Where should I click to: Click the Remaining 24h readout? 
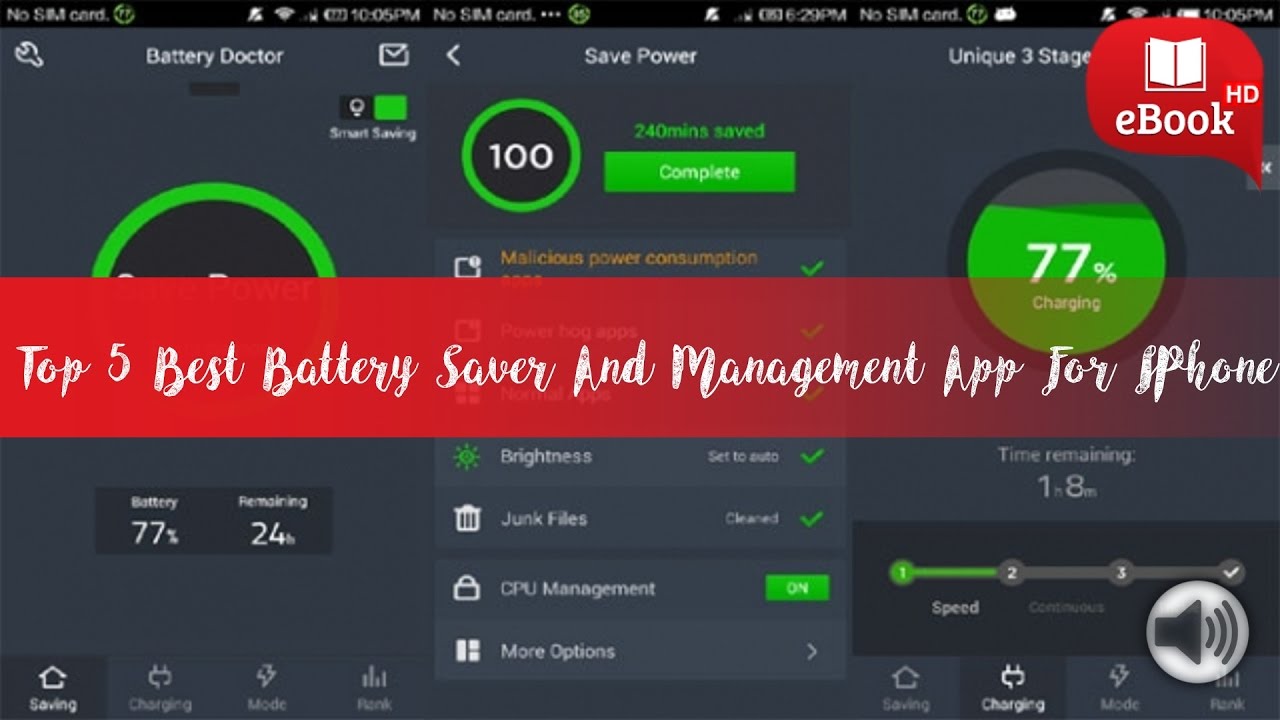tap(272, 521)
